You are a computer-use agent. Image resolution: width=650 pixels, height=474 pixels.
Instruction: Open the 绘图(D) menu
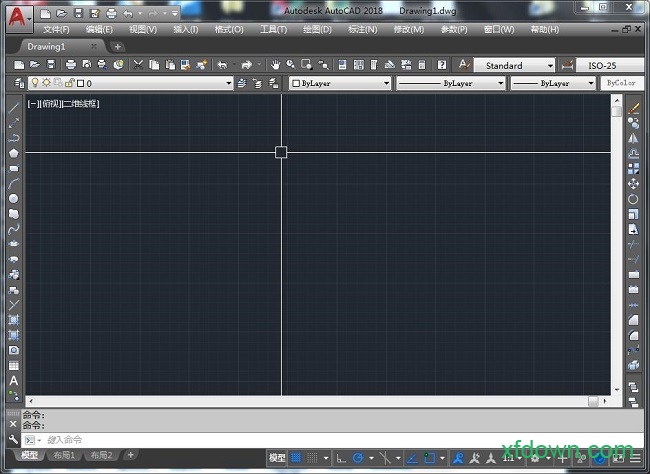(317, 30)
